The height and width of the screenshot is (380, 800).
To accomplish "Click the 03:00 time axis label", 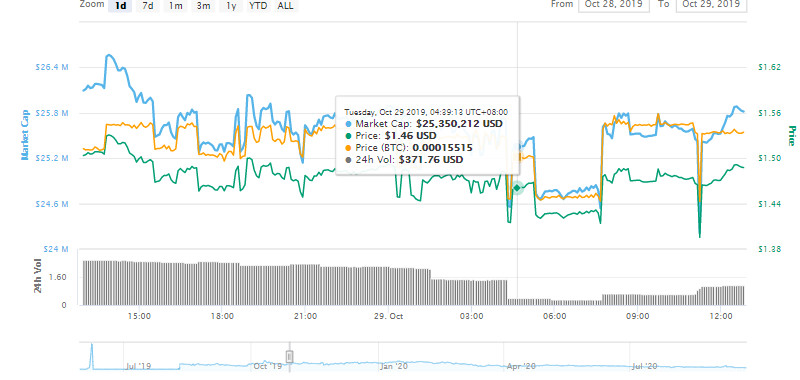I will tap(471, 316).
